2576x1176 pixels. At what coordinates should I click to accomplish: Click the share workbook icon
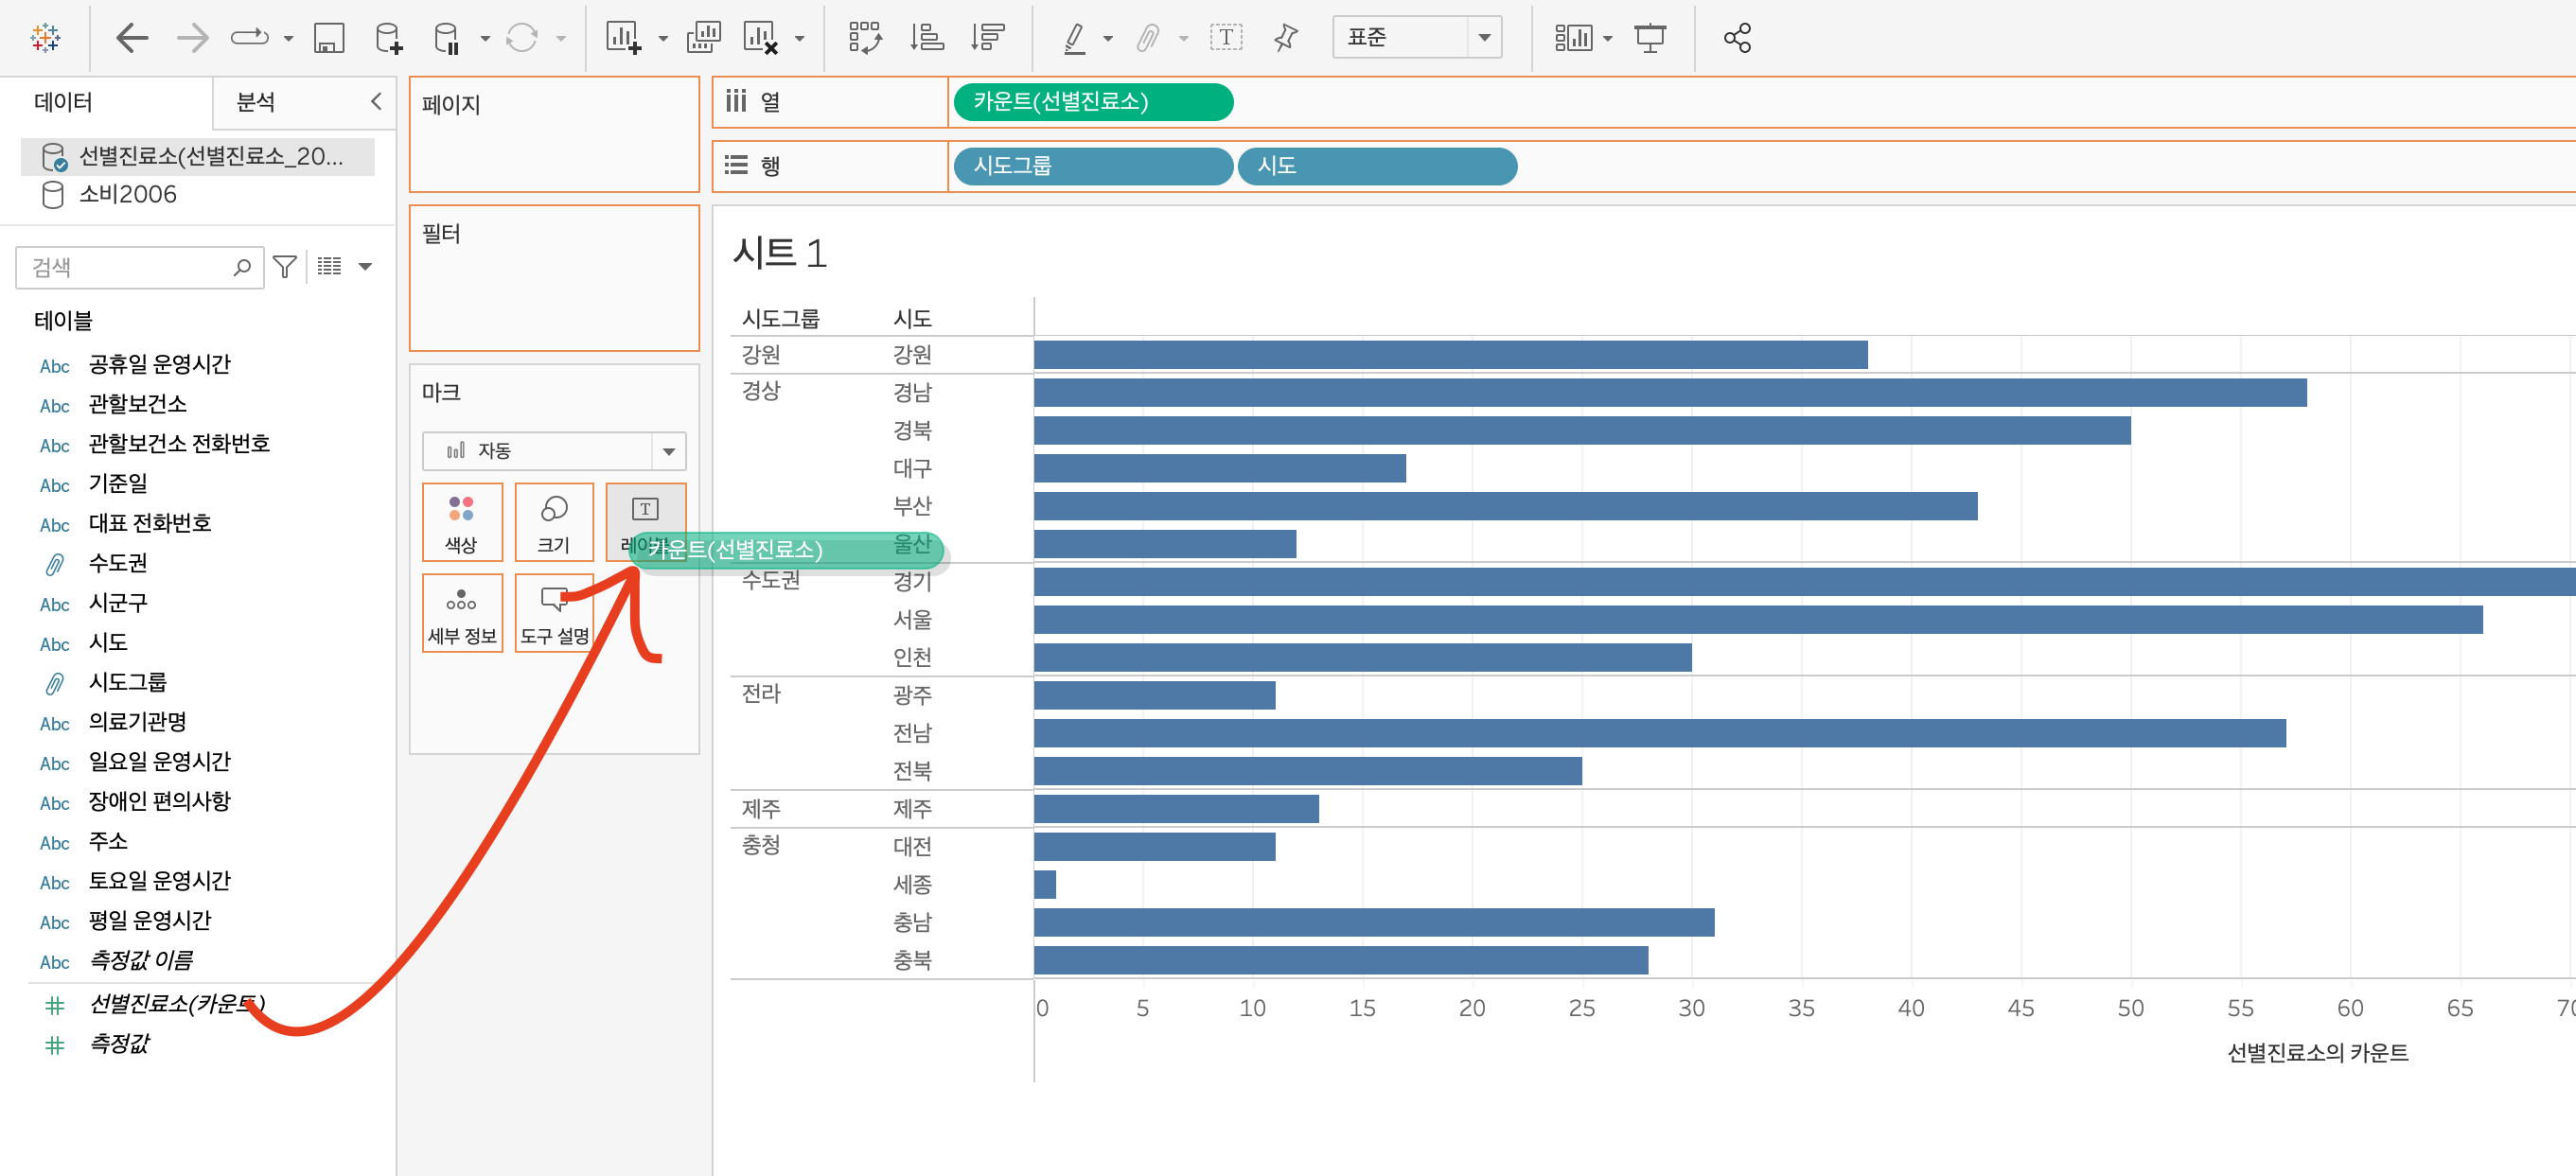(1737, 38)
